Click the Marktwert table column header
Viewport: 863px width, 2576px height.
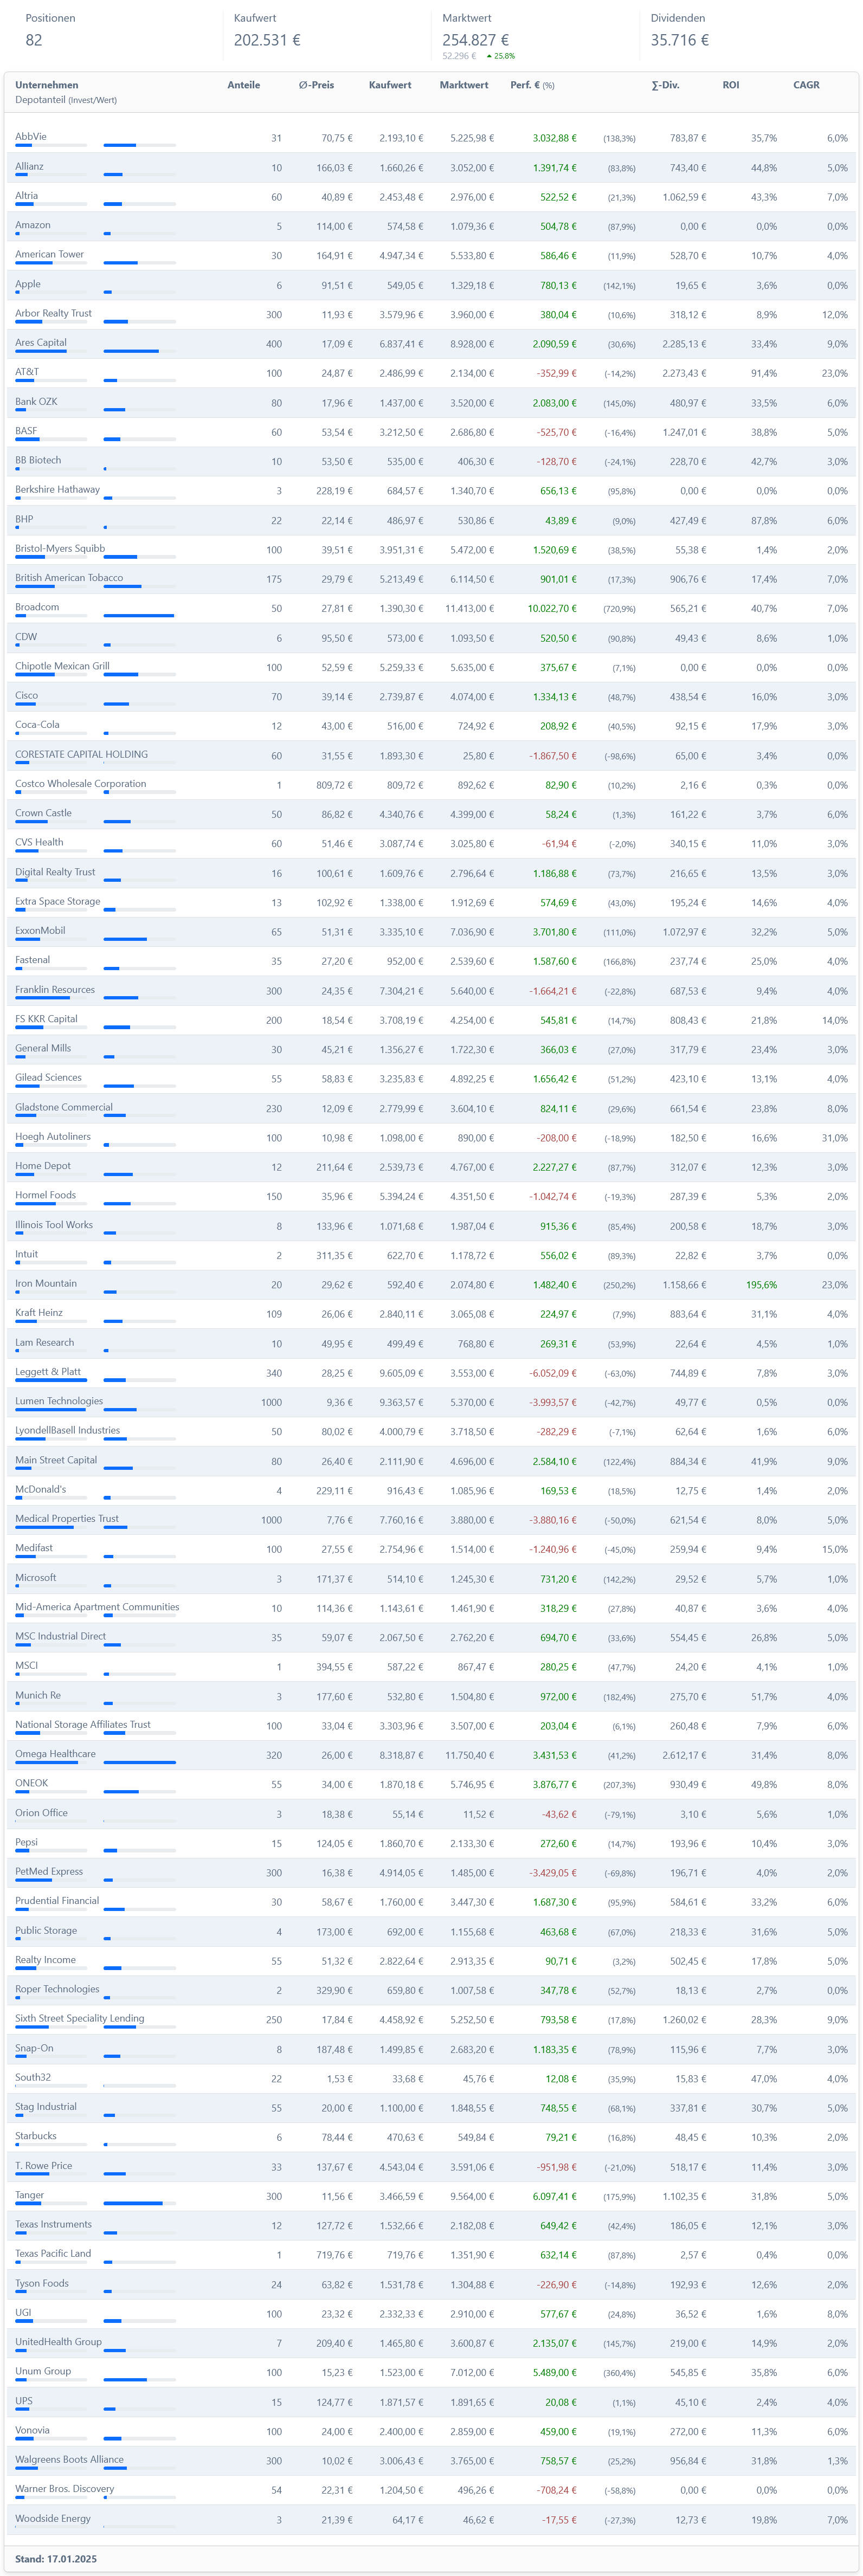[x=464, y=85]
